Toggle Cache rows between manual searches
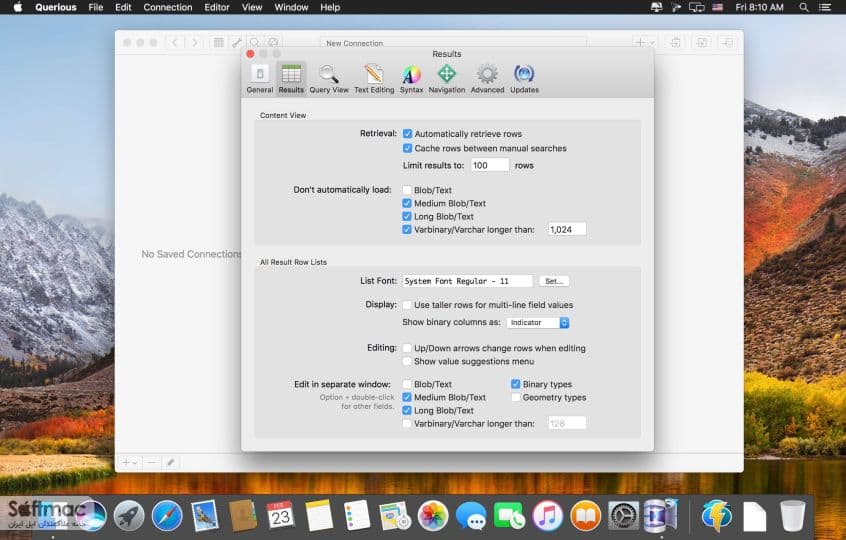Viewport: 846px width, 540px height. pos(407,148)
